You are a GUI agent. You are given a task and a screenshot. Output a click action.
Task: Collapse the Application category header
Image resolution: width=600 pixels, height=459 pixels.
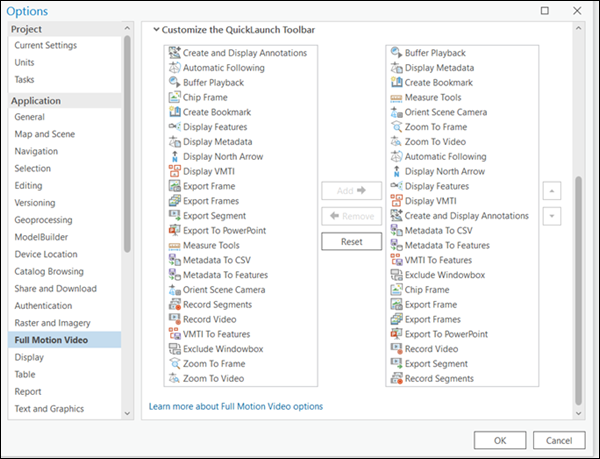tap(36, 101)
